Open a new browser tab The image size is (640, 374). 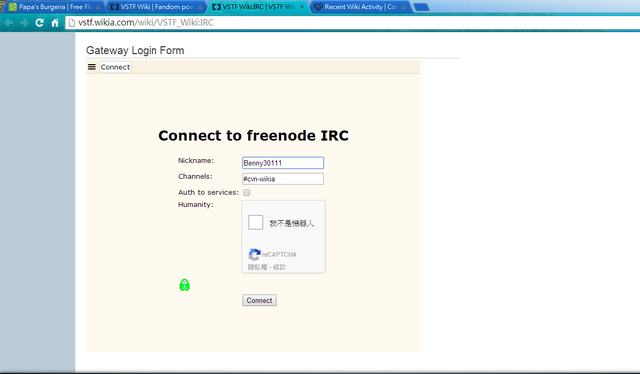421,7
